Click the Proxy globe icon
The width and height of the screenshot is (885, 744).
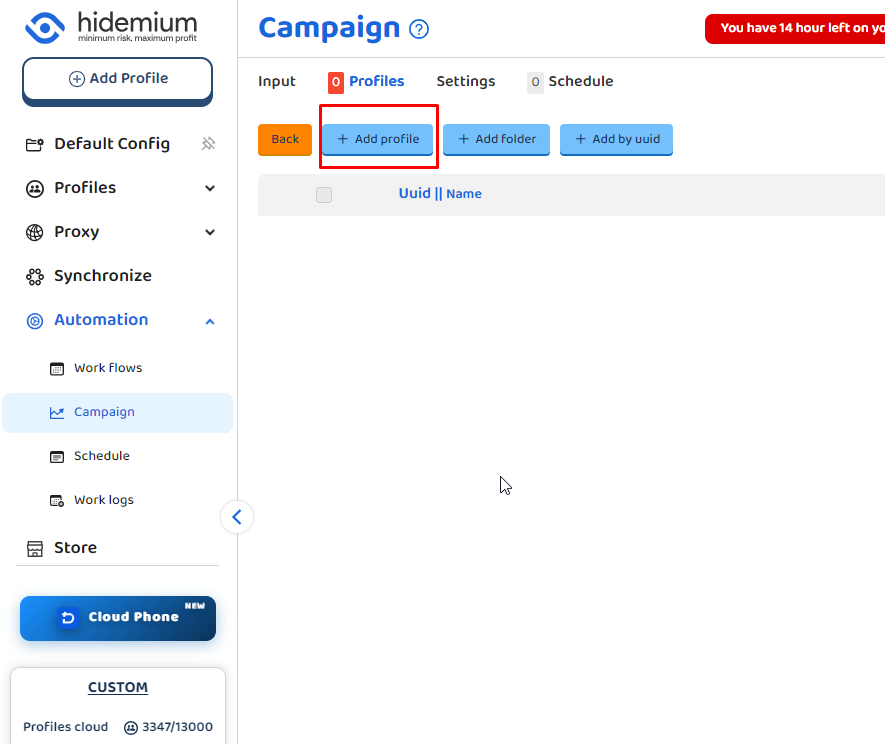click(x=35, y=232)
